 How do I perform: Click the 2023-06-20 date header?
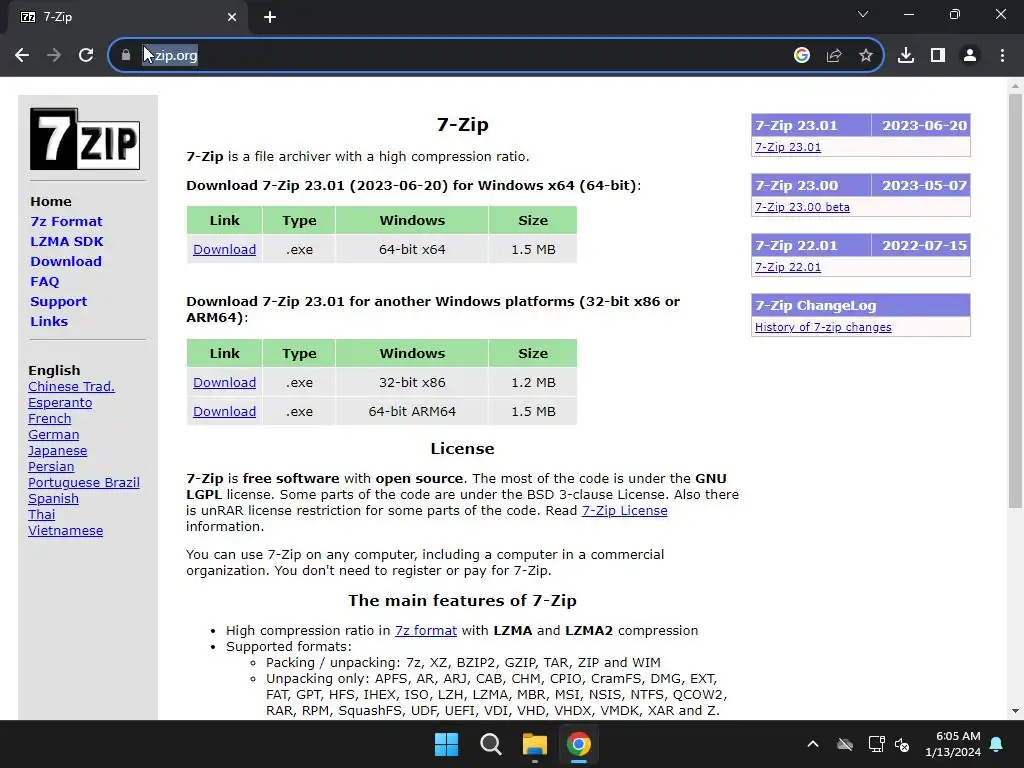coord(924,125)
